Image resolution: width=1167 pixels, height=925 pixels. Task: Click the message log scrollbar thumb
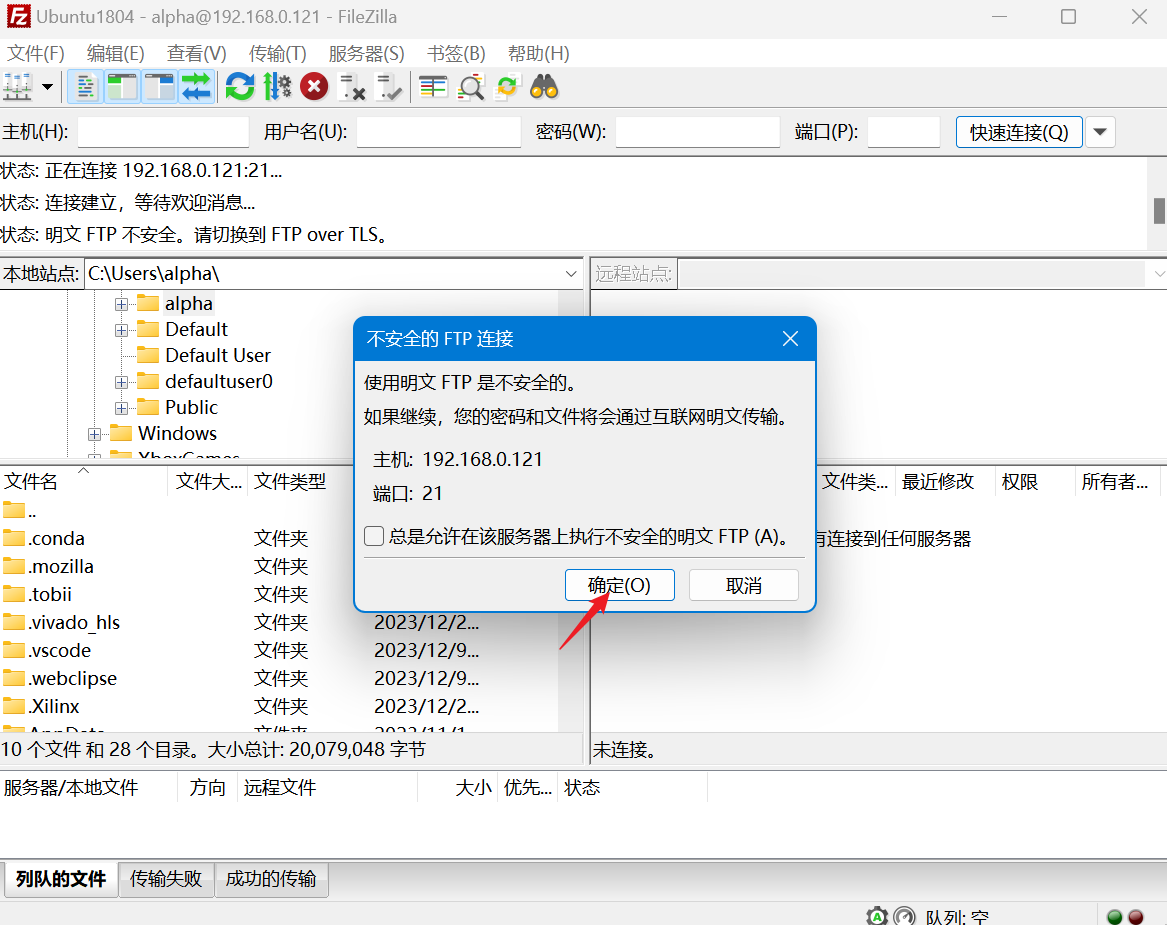tap(1159, 211)
